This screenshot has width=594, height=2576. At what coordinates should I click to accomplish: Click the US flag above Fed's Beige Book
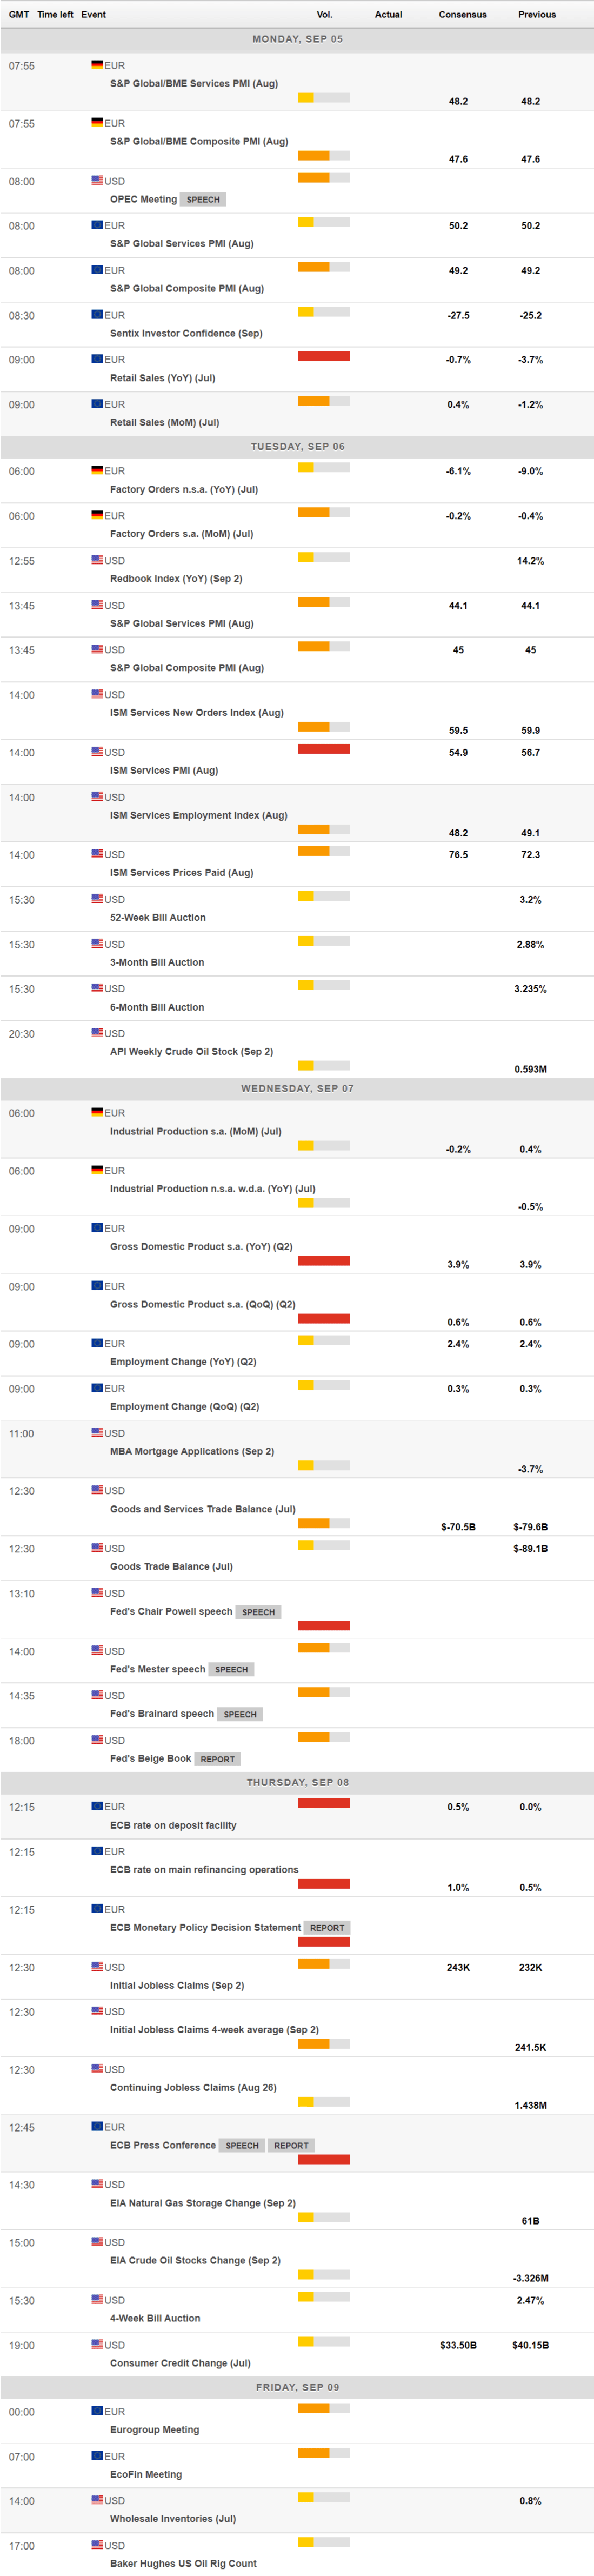coord(97,1740)
